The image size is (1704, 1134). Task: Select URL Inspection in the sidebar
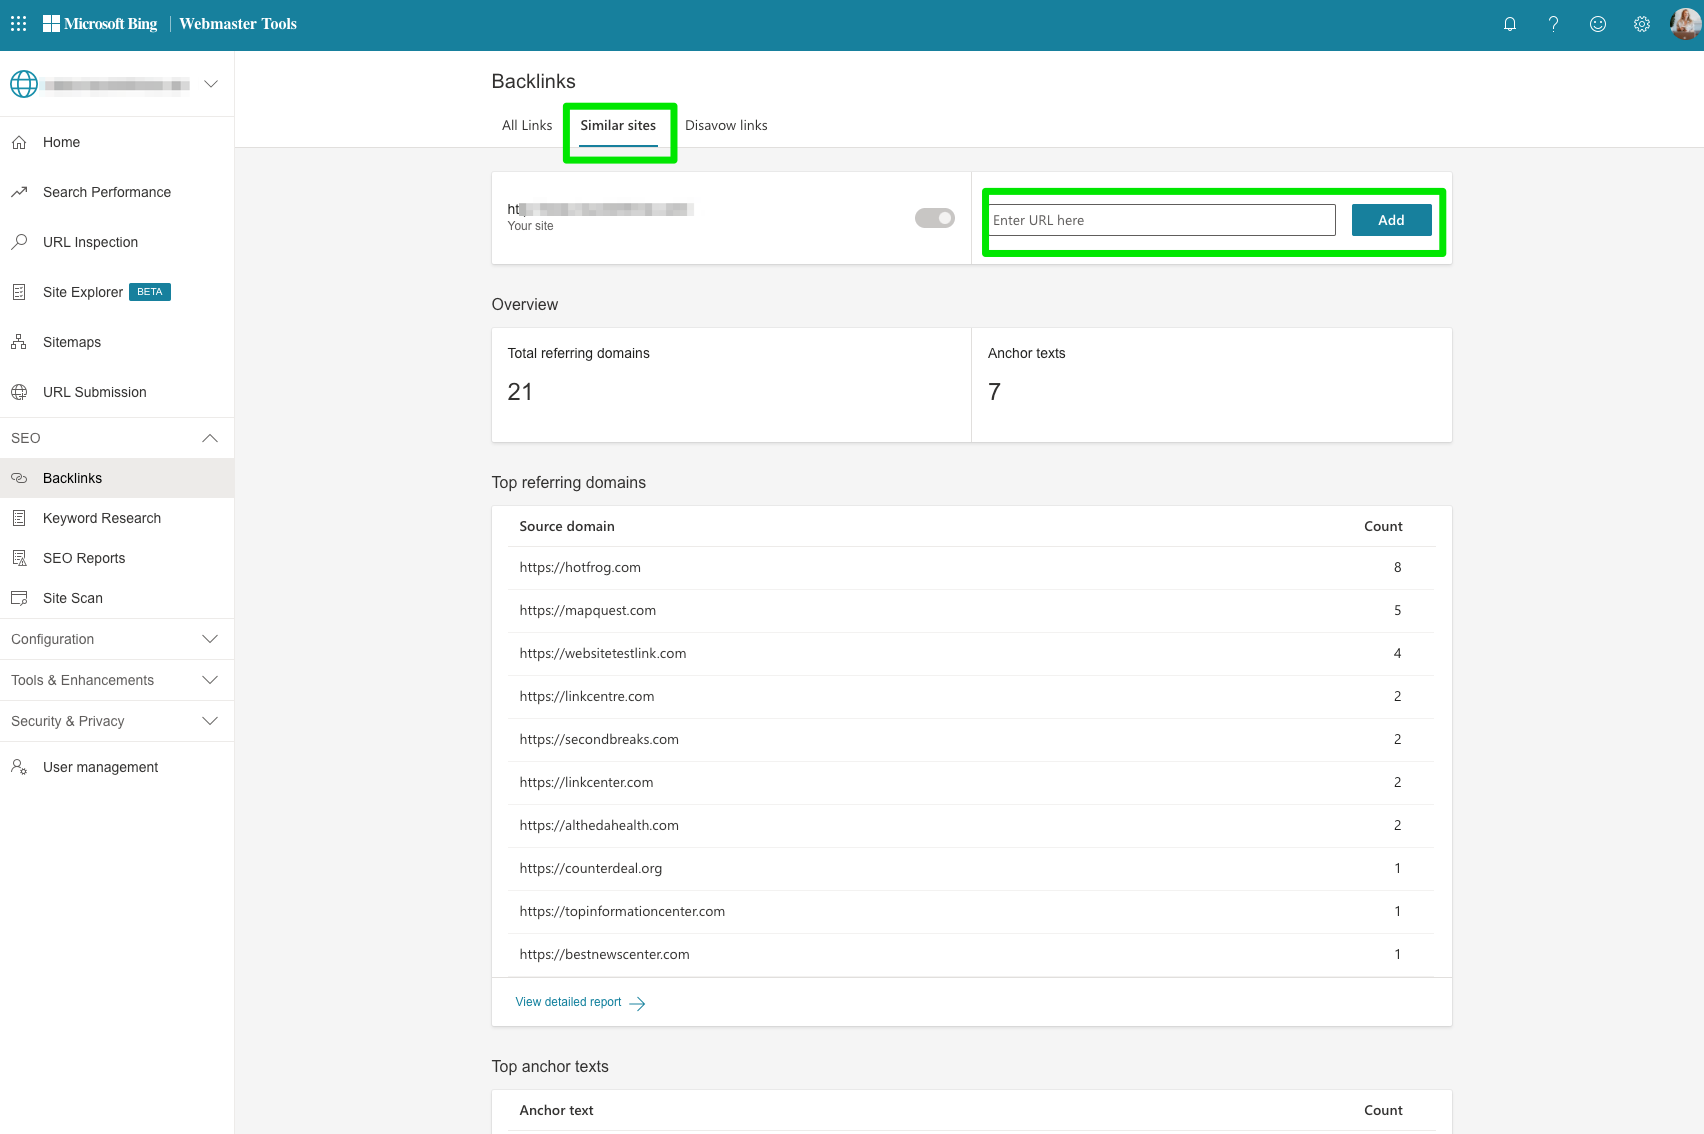90,242
